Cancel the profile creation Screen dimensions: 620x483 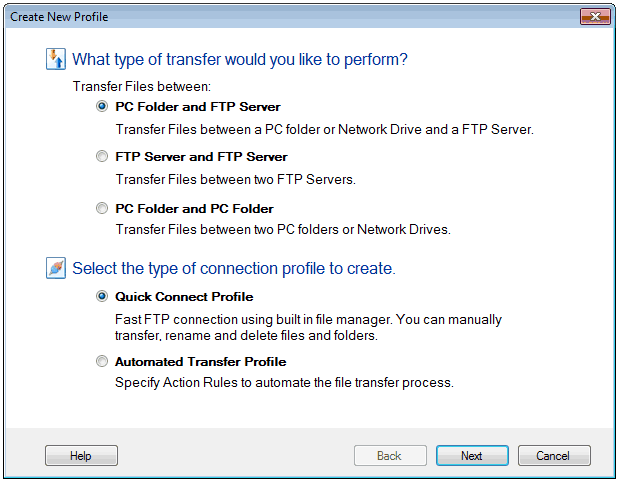(553, 456)
